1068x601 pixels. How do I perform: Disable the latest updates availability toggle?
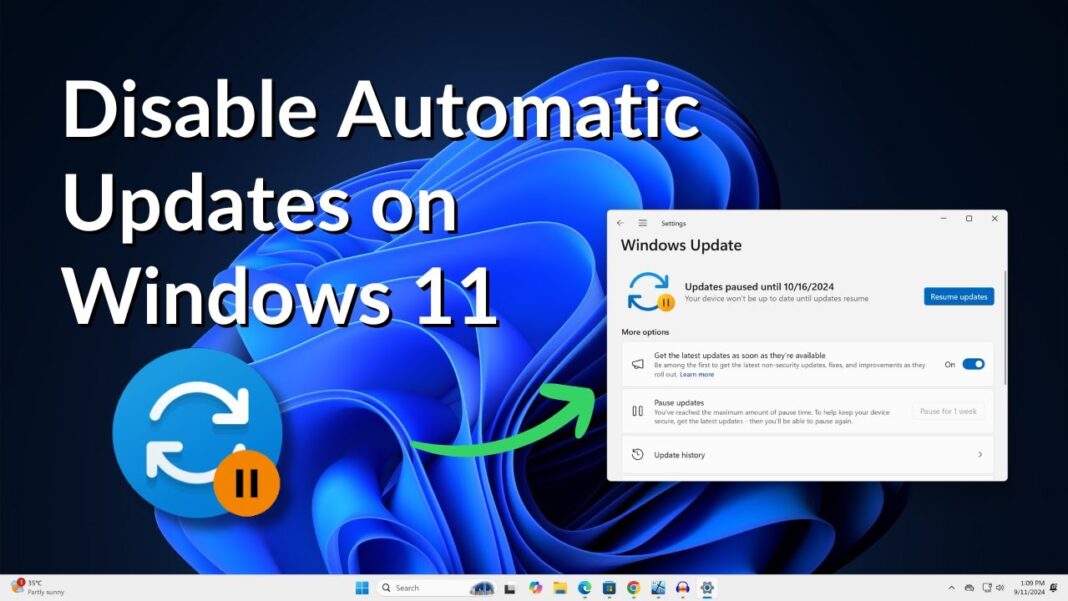coord(972,364)
